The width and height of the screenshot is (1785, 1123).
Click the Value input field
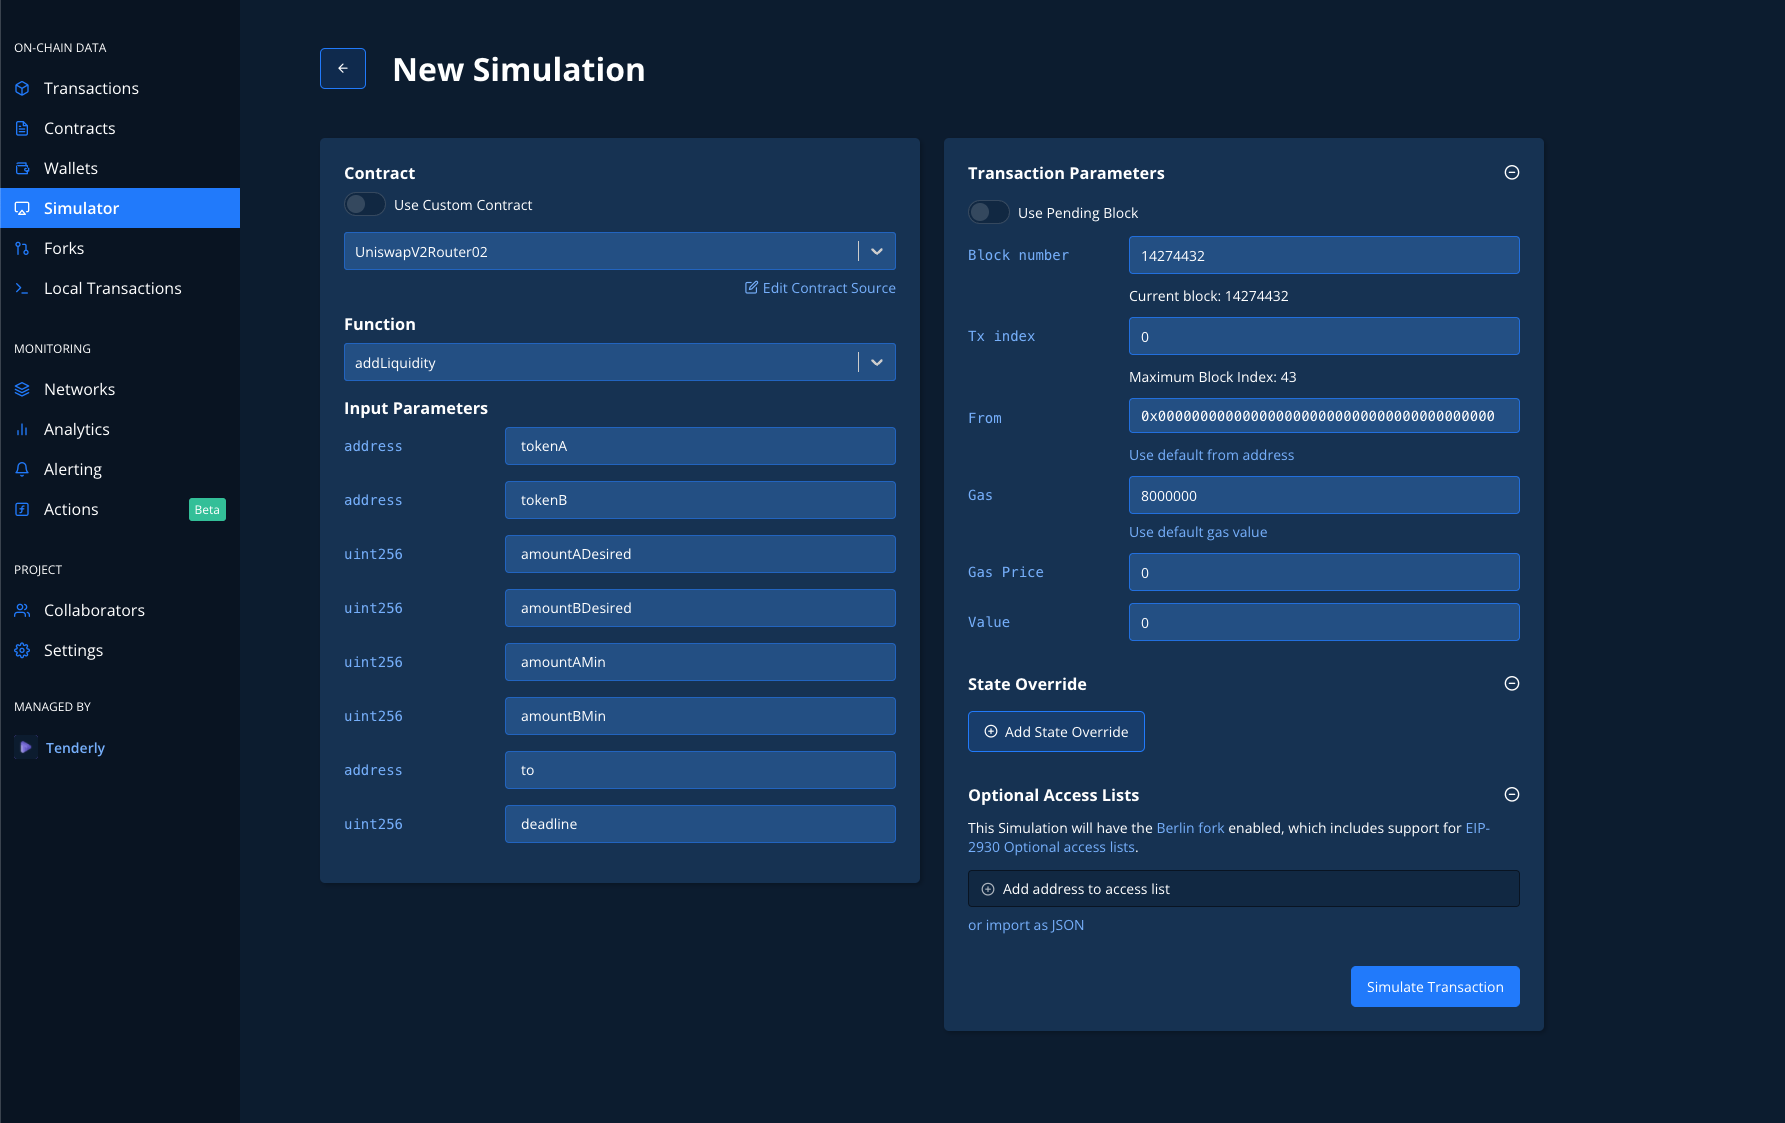coord(1324,622)
